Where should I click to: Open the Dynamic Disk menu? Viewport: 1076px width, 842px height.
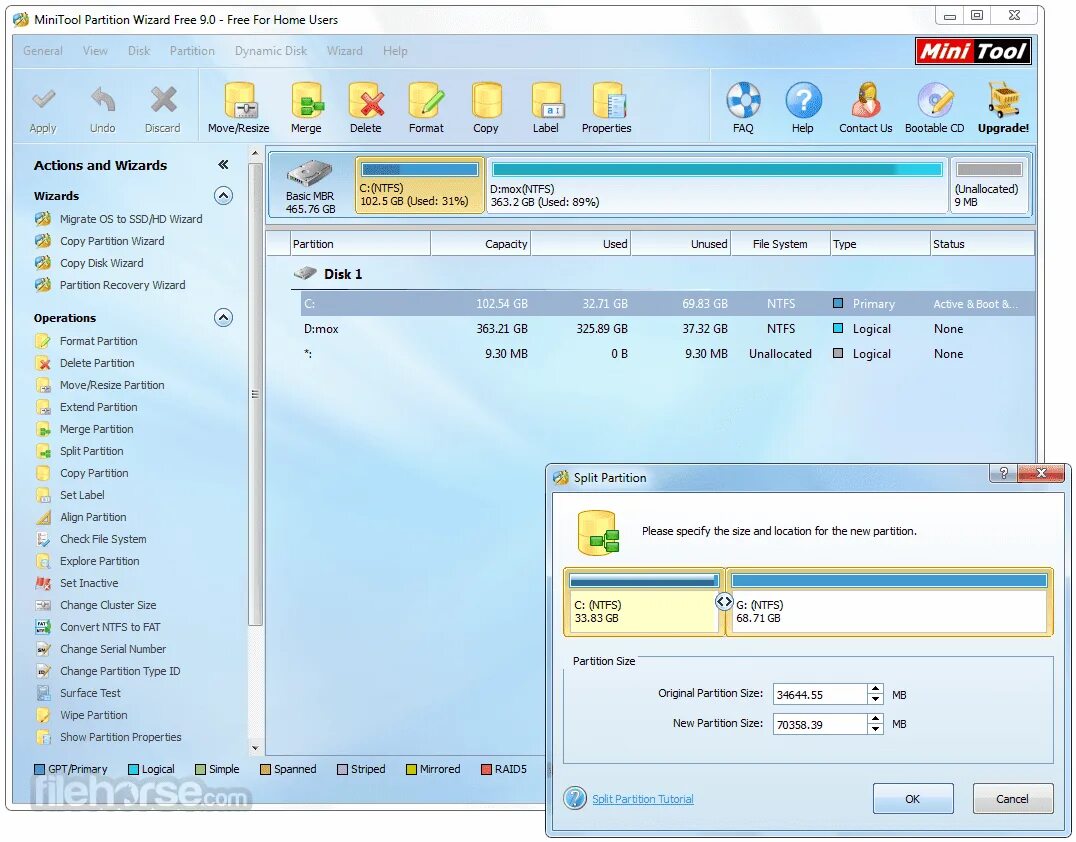271,51
